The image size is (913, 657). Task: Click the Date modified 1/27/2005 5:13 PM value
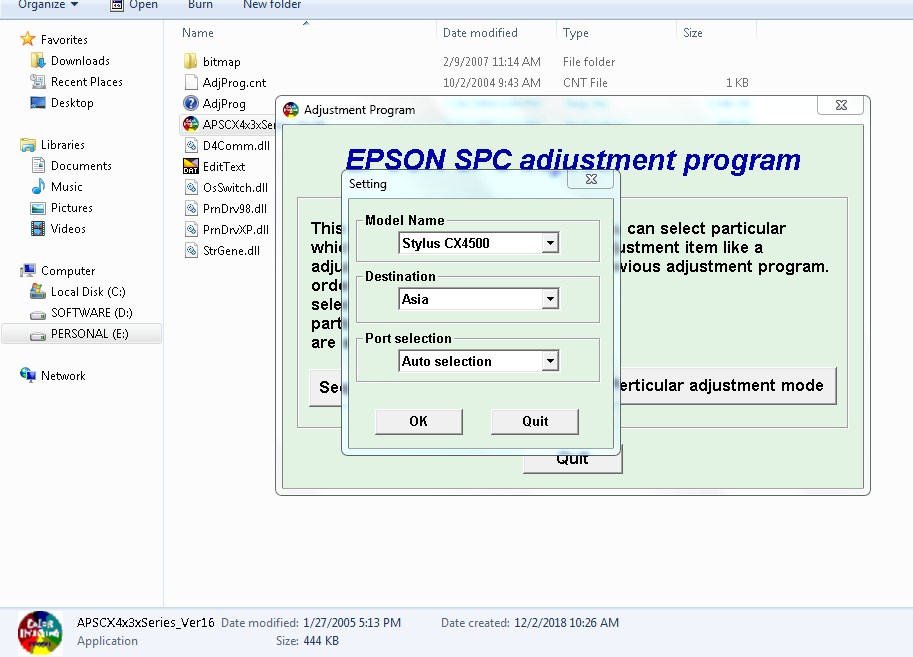pyautogui.click(x=352, y=623)
